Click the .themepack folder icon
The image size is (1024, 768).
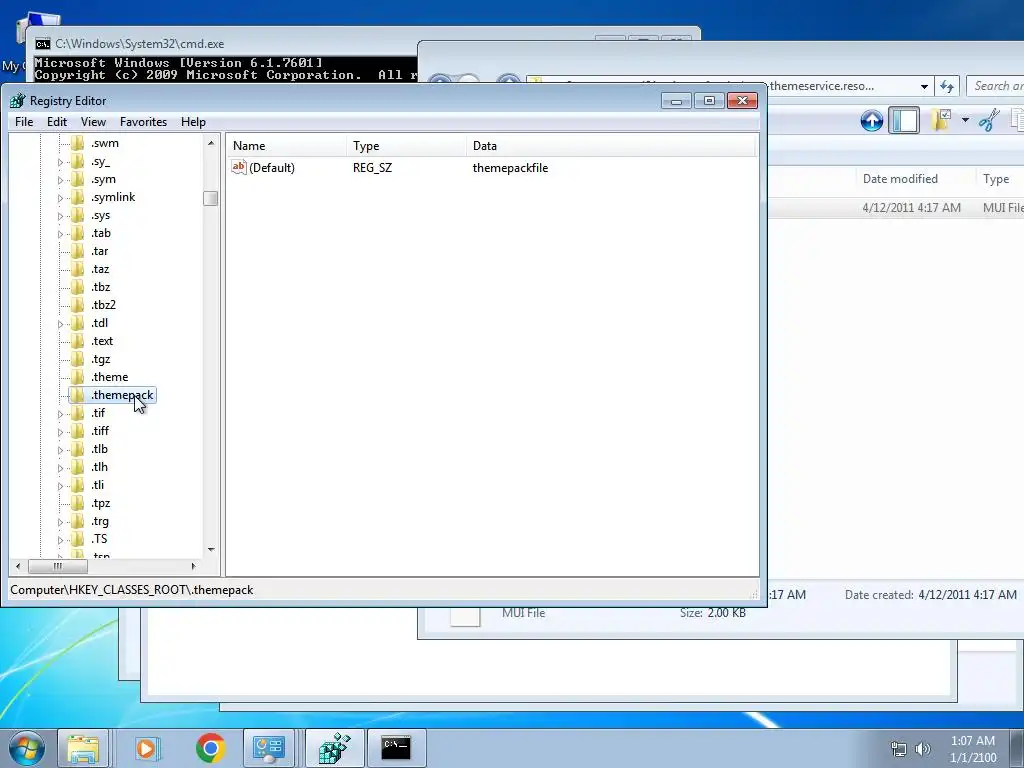[x=78, y=395]
